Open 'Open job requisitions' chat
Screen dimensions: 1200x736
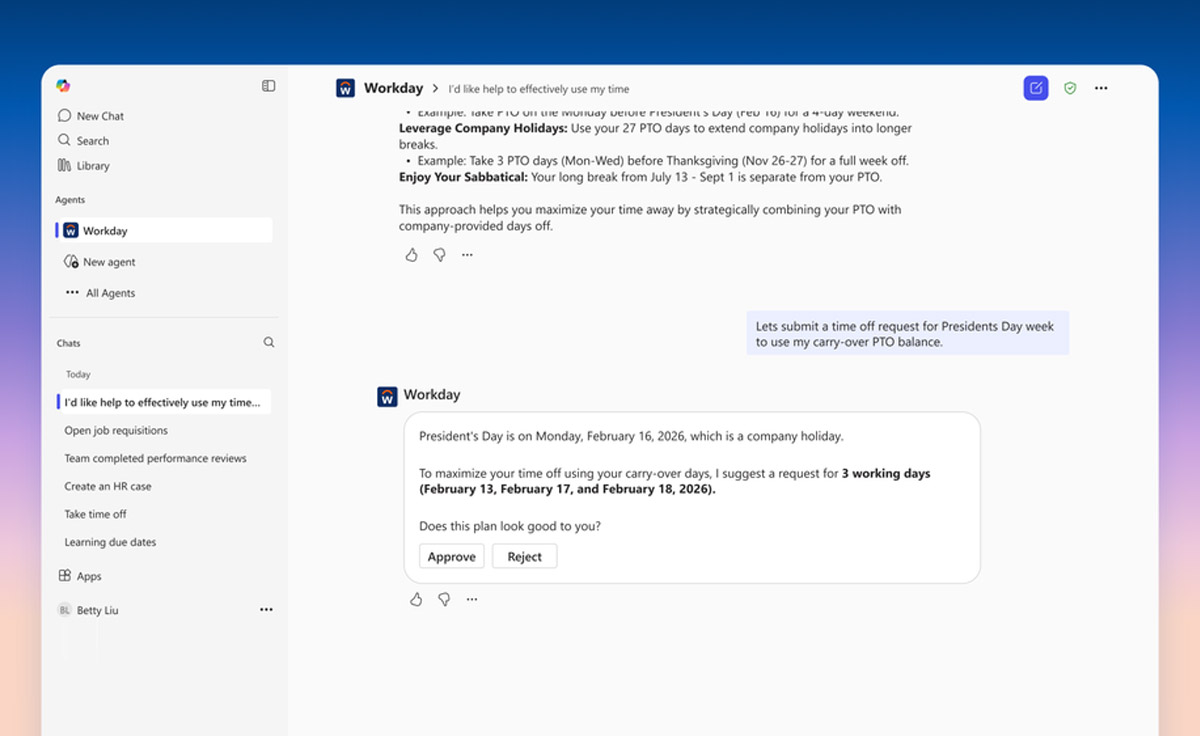tap(116, 431)
